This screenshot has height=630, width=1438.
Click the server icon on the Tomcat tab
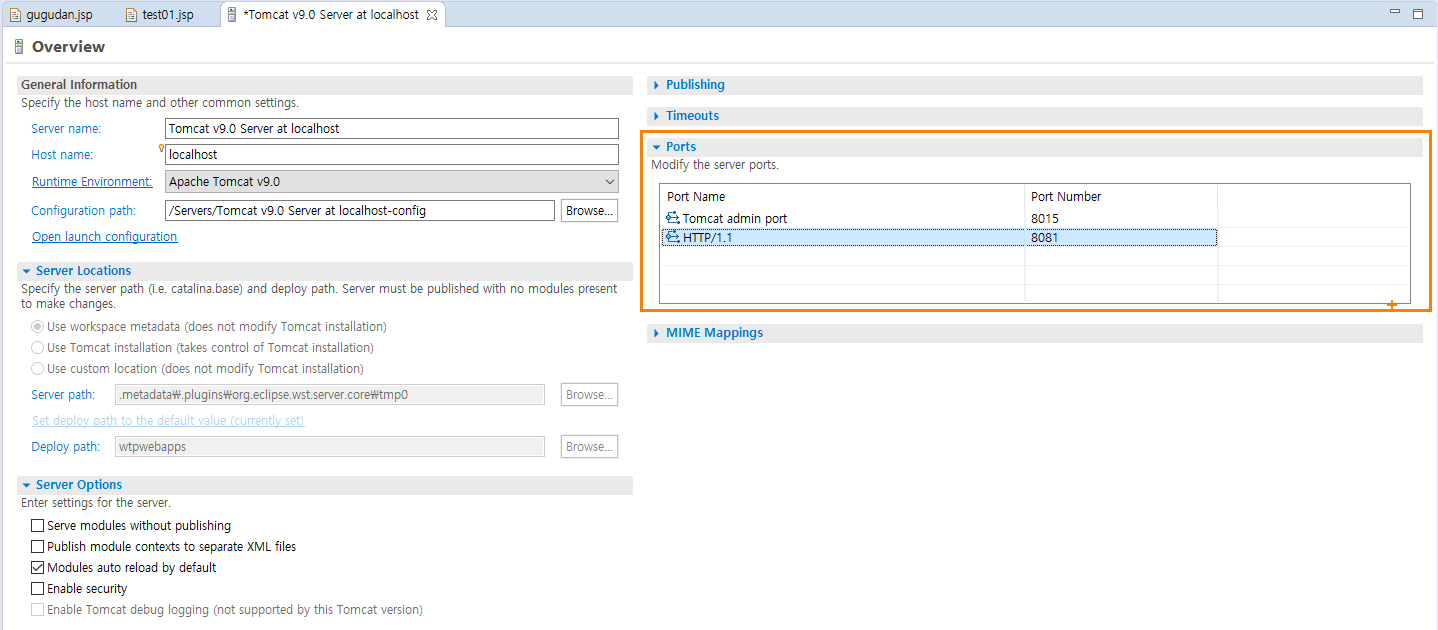(232, 15)
